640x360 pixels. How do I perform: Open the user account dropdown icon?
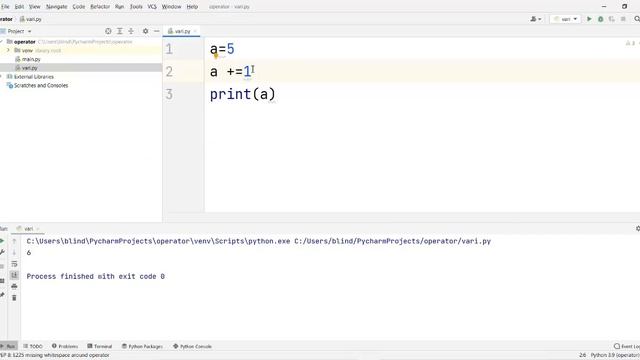536,19
